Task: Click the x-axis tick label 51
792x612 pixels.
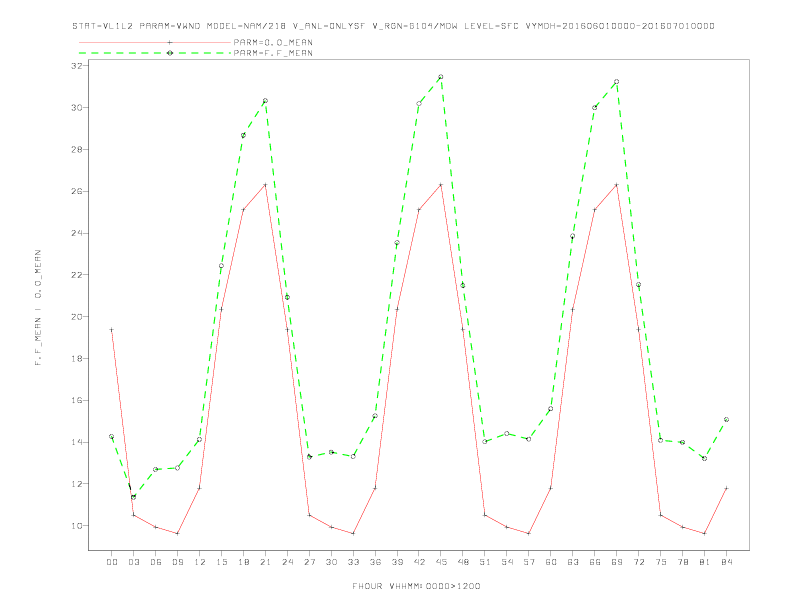Action: click(x=485, y=562)
